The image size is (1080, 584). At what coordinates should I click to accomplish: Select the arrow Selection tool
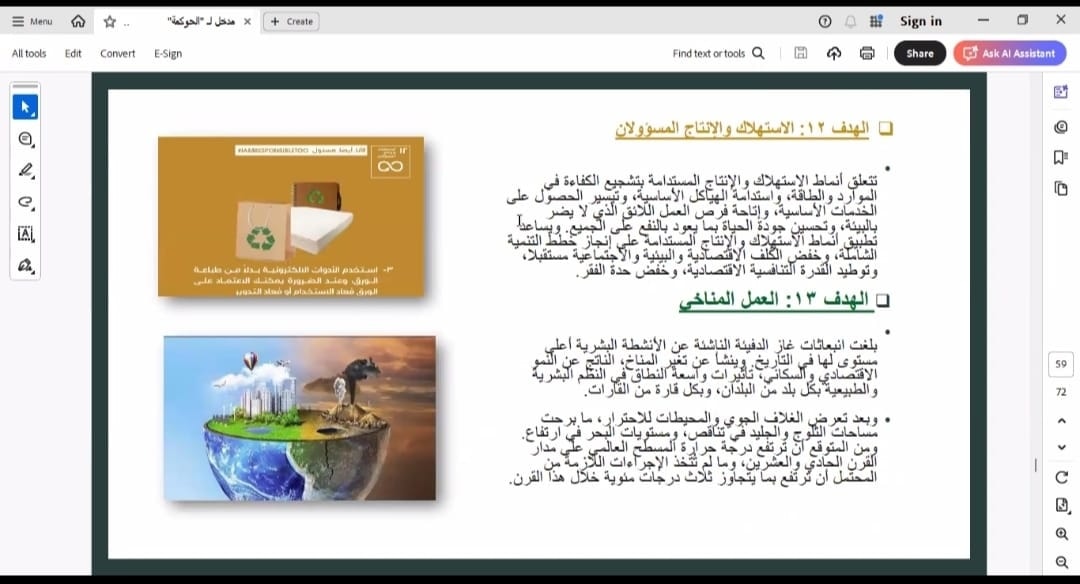pos(26,107)
